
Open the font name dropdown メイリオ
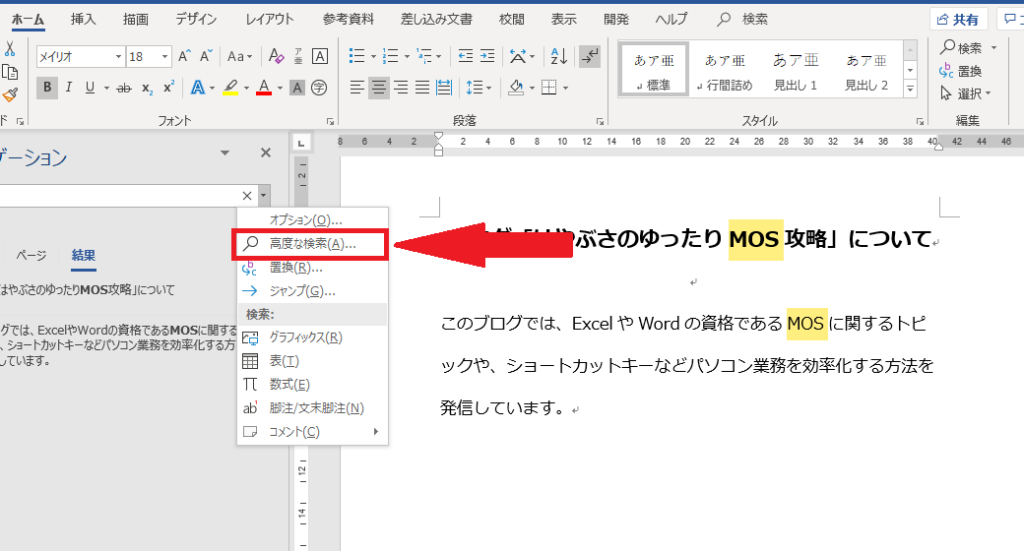click(118, 57)
